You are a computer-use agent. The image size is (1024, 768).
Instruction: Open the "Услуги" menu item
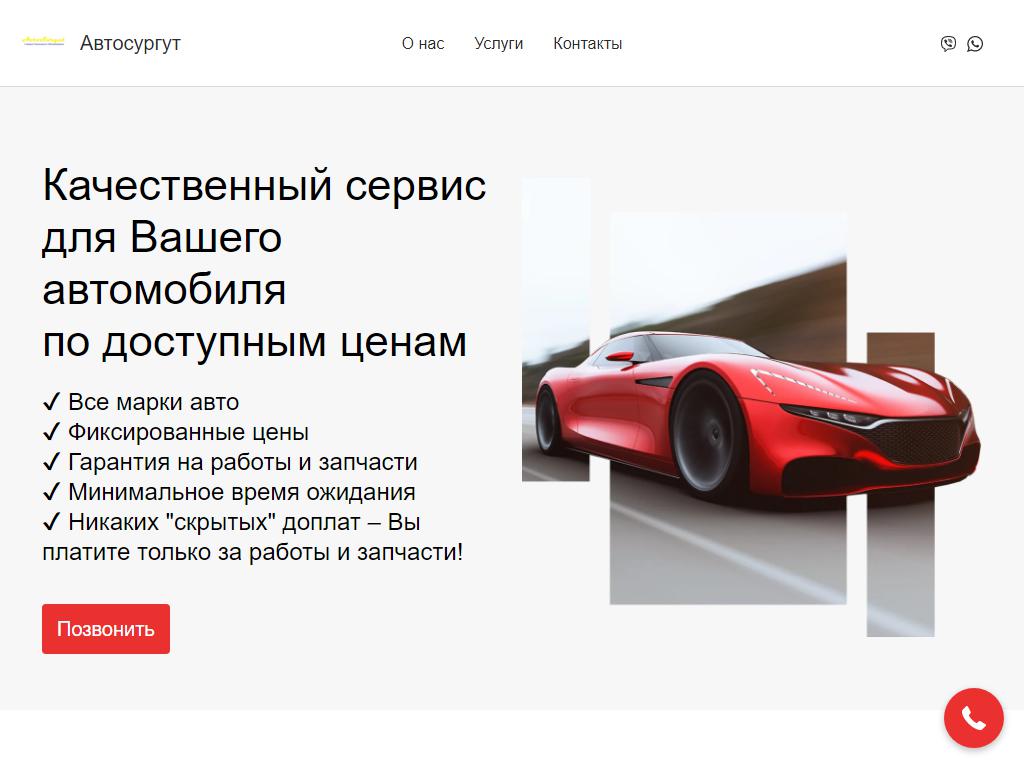point(498,44)
